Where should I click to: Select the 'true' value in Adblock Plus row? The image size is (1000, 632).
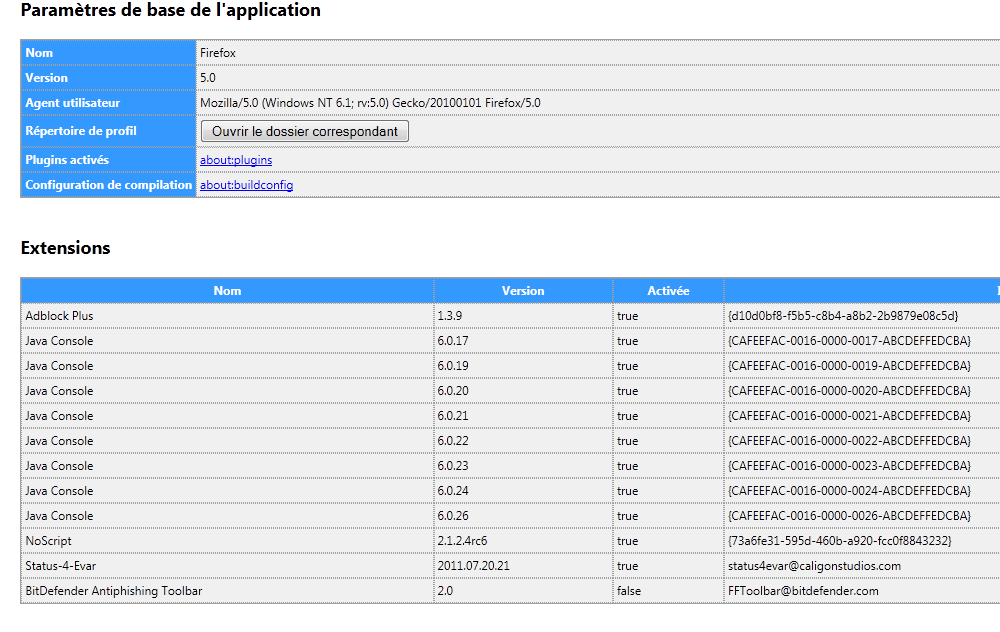628,316
